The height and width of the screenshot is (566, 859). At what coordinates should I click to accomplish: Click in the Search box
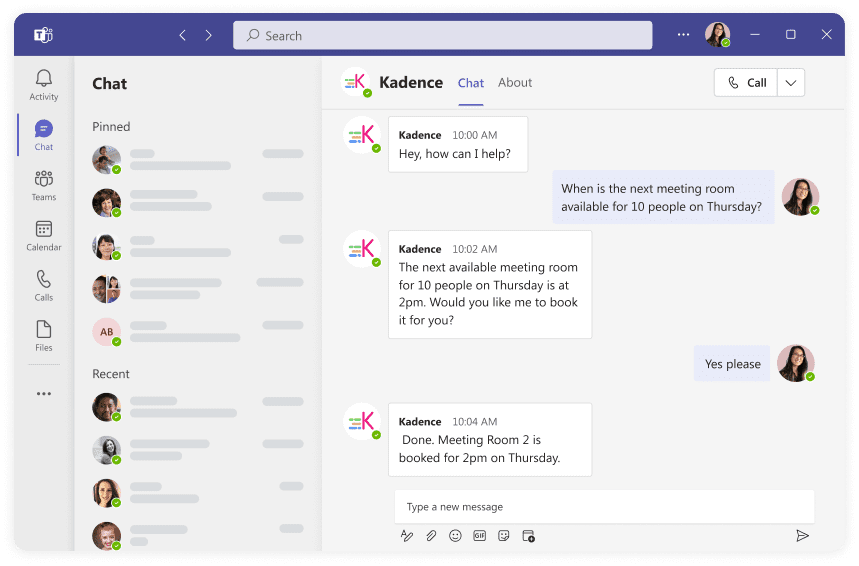pos(443,36)
